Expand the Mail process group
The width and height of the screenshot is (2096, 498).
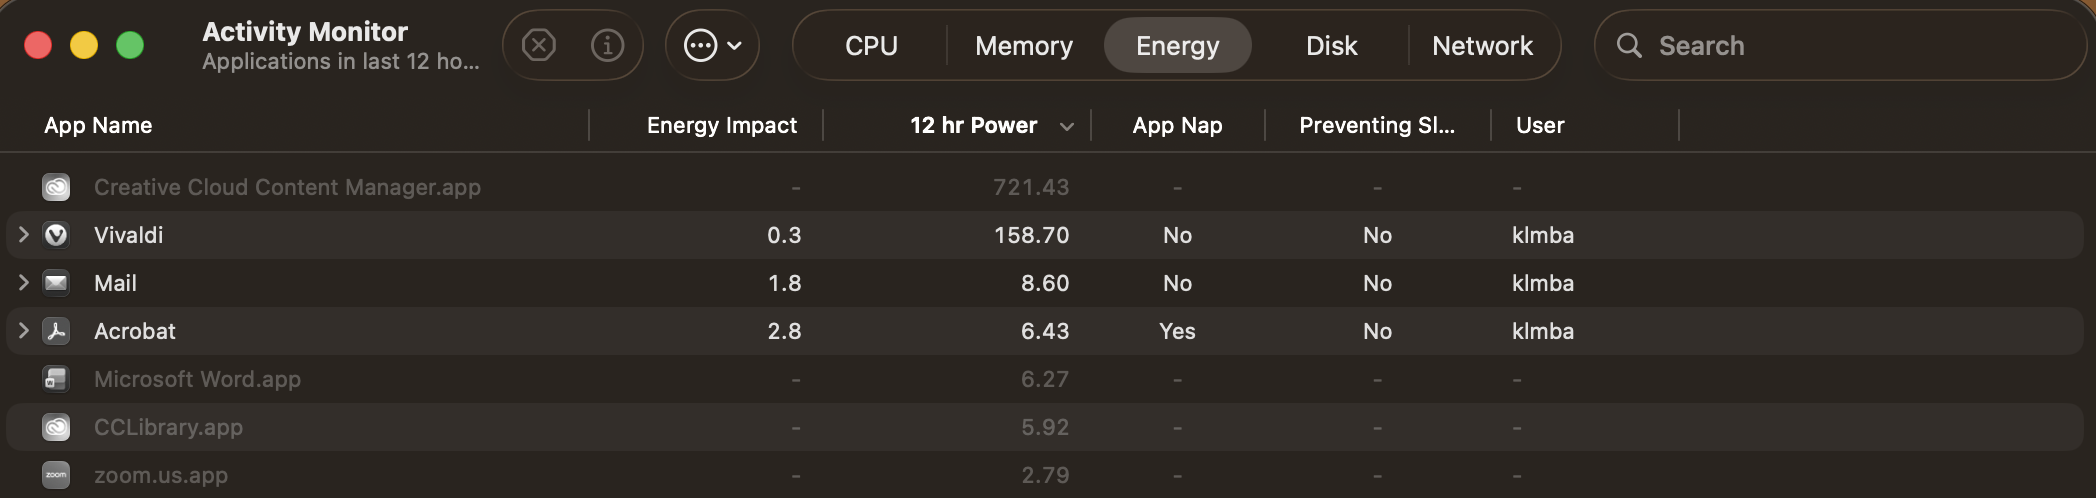point(24,283)
